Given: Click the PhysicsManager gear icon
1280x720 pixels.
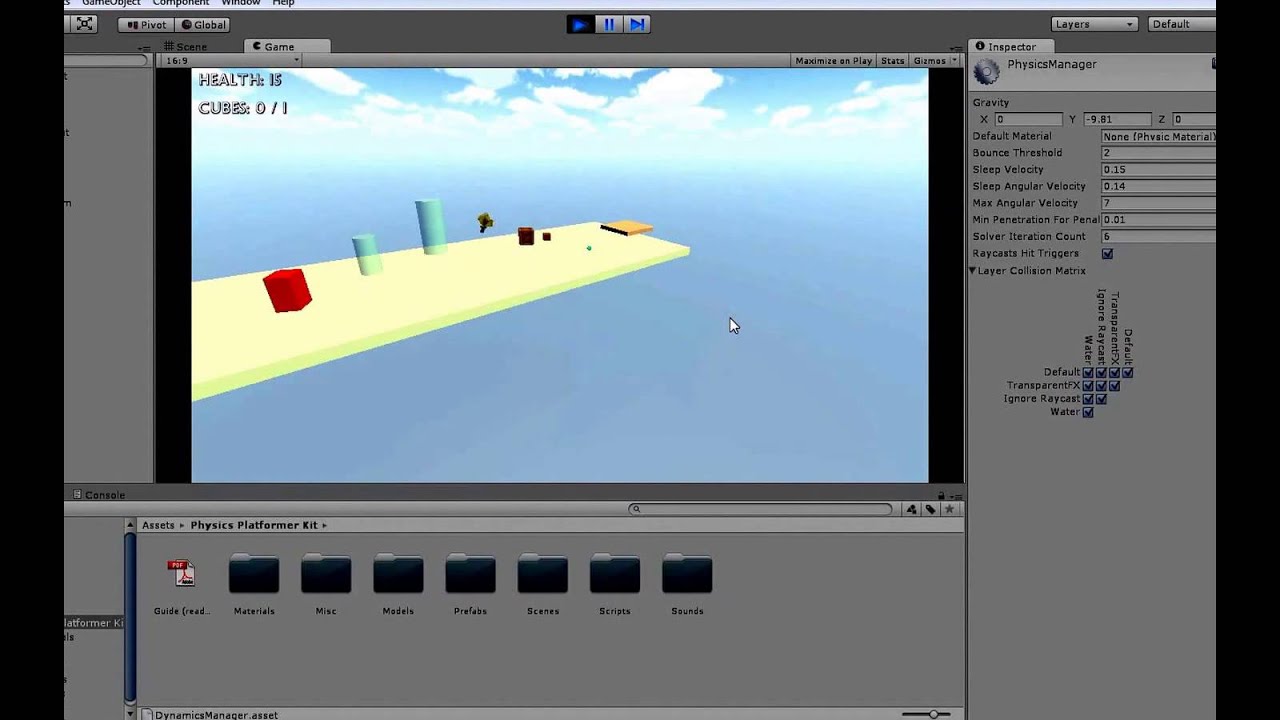Looking at the screenshot, I should (987, 71).
